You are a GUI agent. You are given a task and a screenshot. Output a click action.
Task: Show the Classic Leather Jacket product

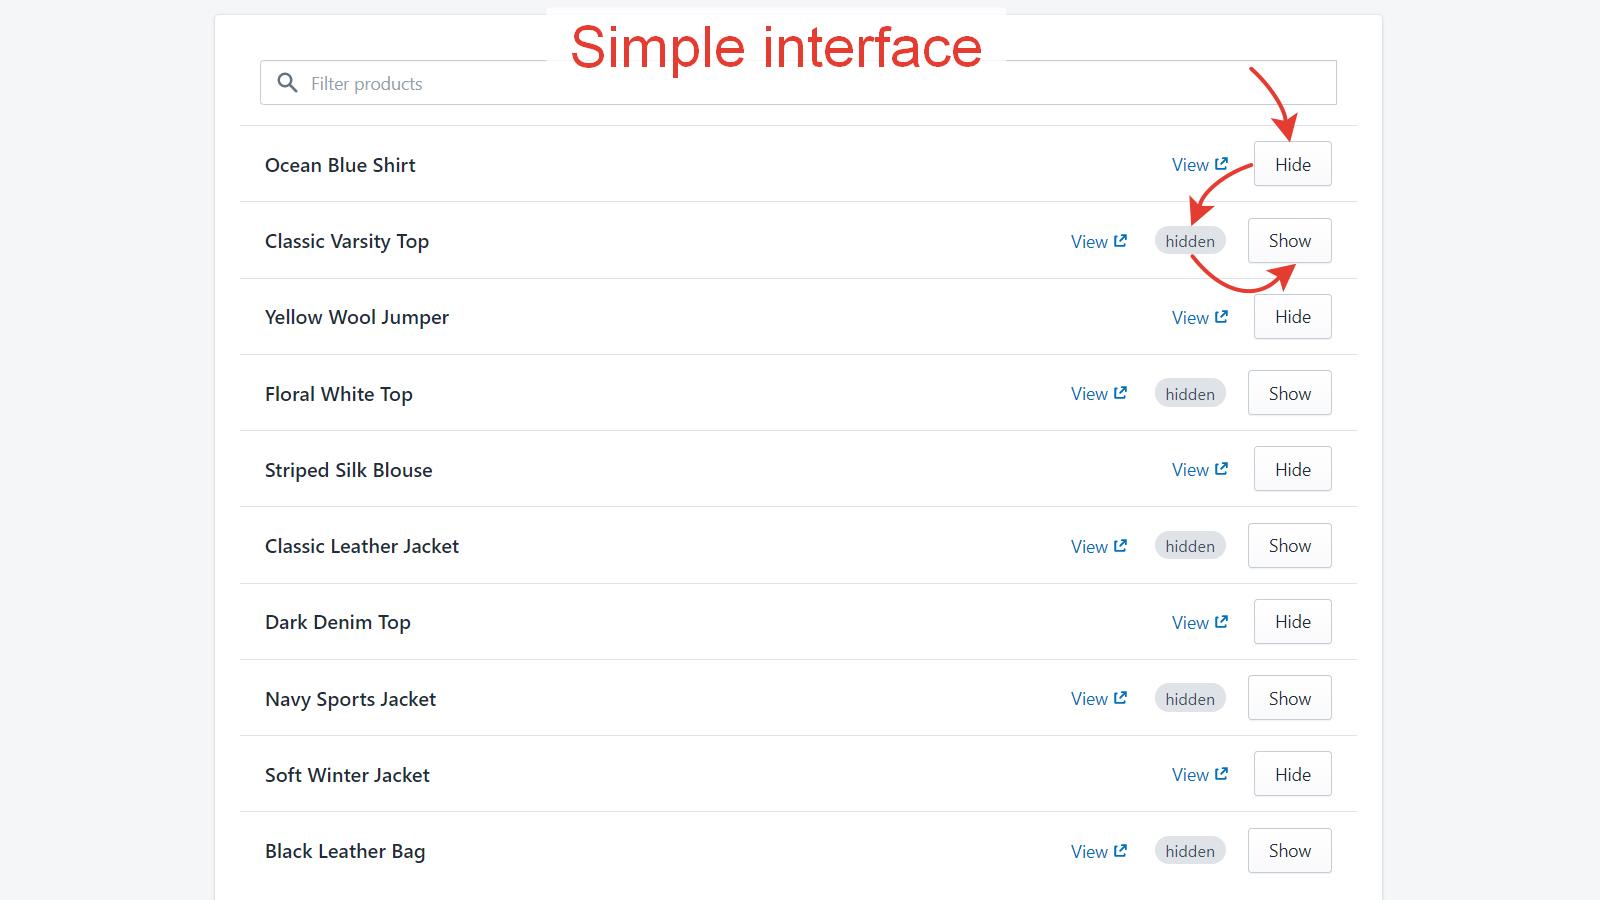[1289, 545]
